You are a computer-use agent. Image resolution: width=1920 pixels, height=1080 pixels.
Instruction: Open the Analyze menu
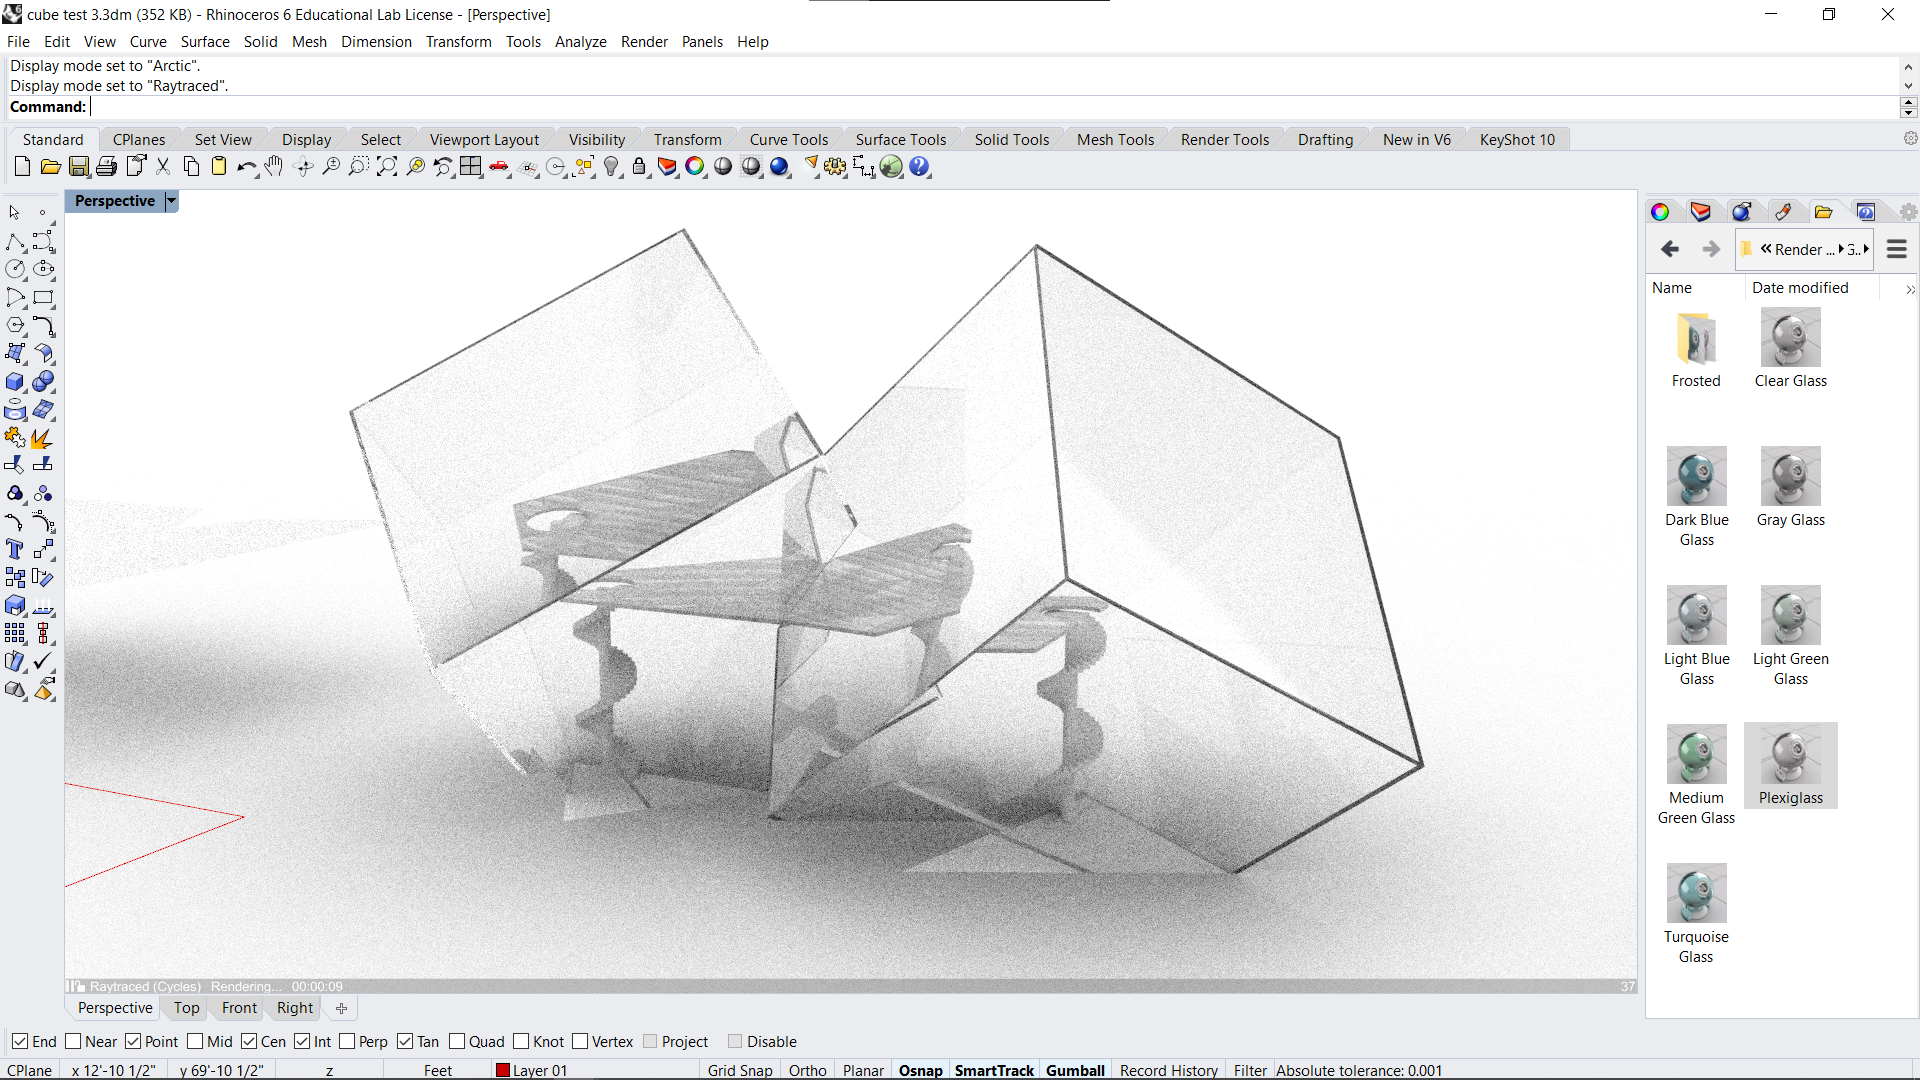(x=581, y=42)
